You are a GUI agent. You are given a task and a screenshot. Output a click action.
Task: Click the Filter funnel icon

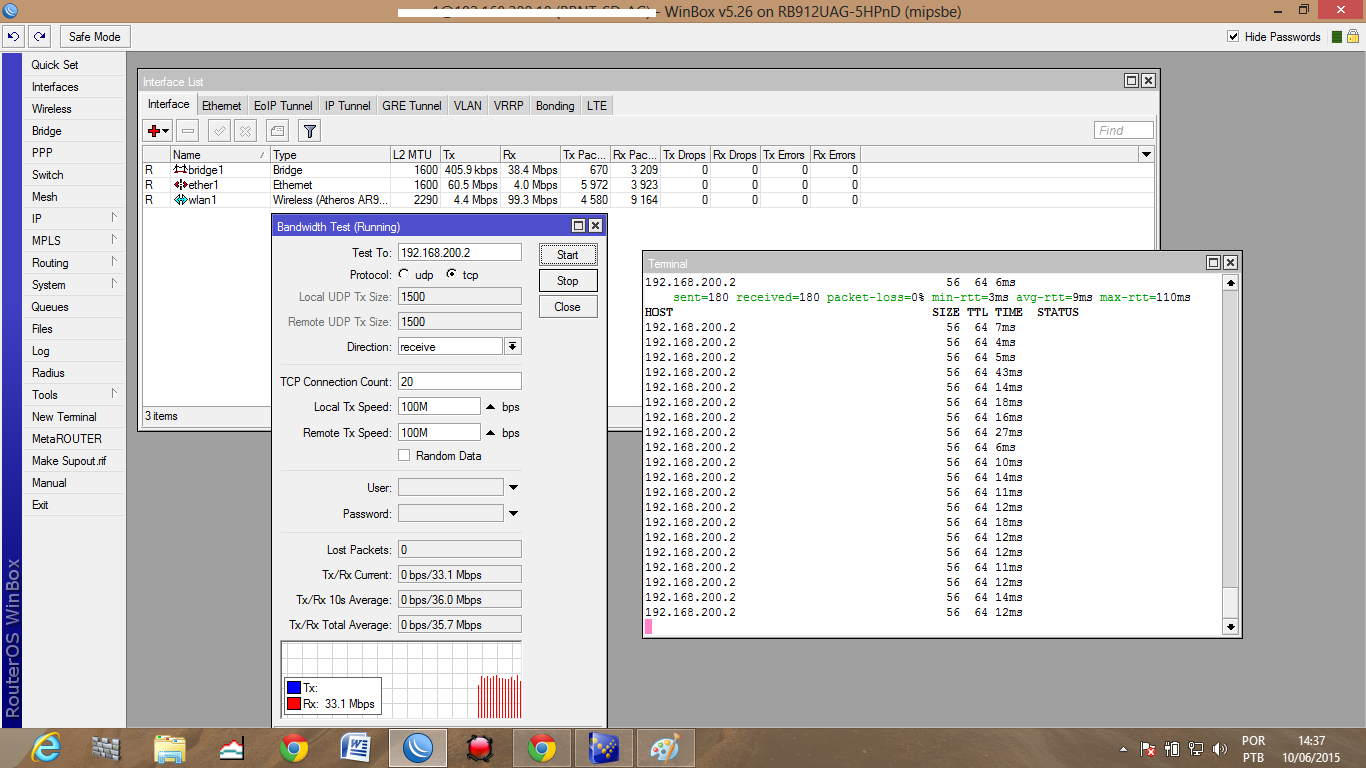pyautogui.click(x=309, y=131)
